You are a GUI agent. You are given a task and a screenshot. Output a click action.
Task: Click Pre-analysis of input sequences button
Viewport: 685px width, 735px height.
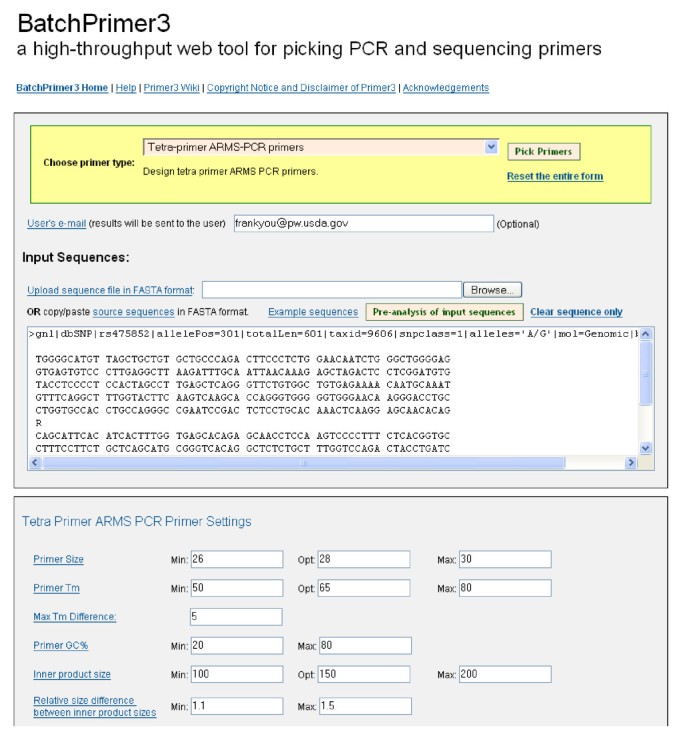coord(444,312)
